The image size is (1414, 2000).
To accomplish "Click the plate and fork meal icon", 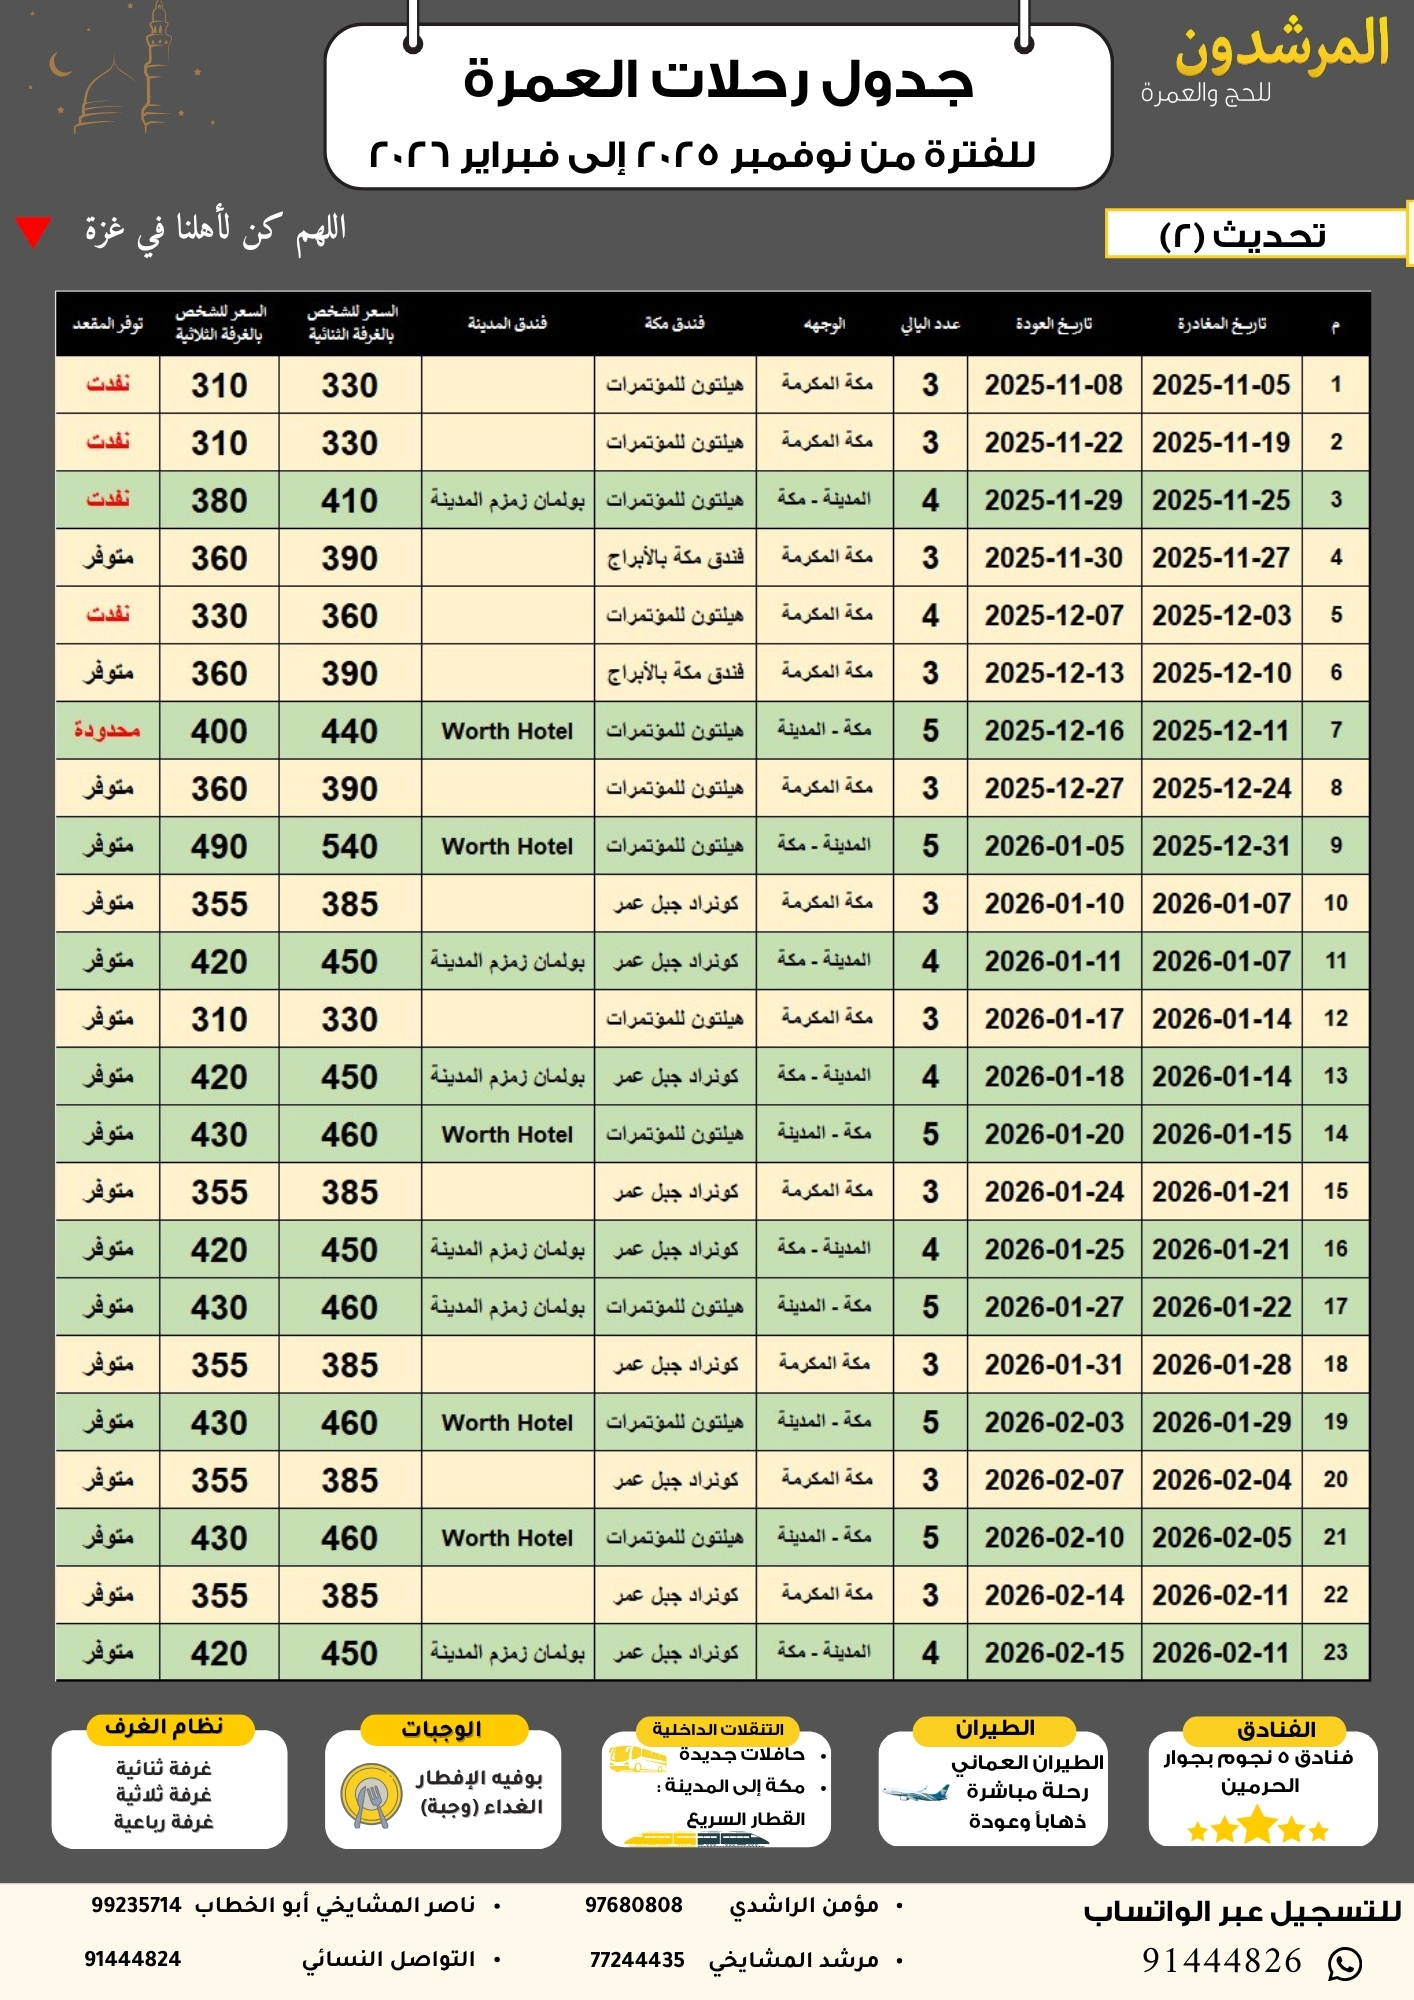I will (x=370, y=1795).
